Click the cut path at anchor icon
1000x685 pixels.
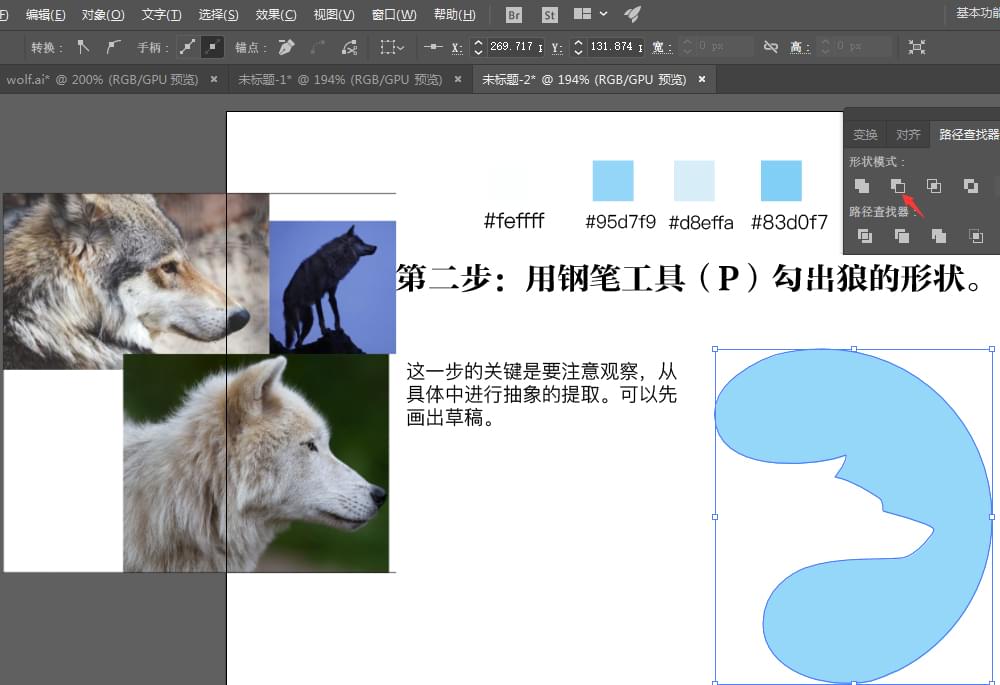point(349,47)
